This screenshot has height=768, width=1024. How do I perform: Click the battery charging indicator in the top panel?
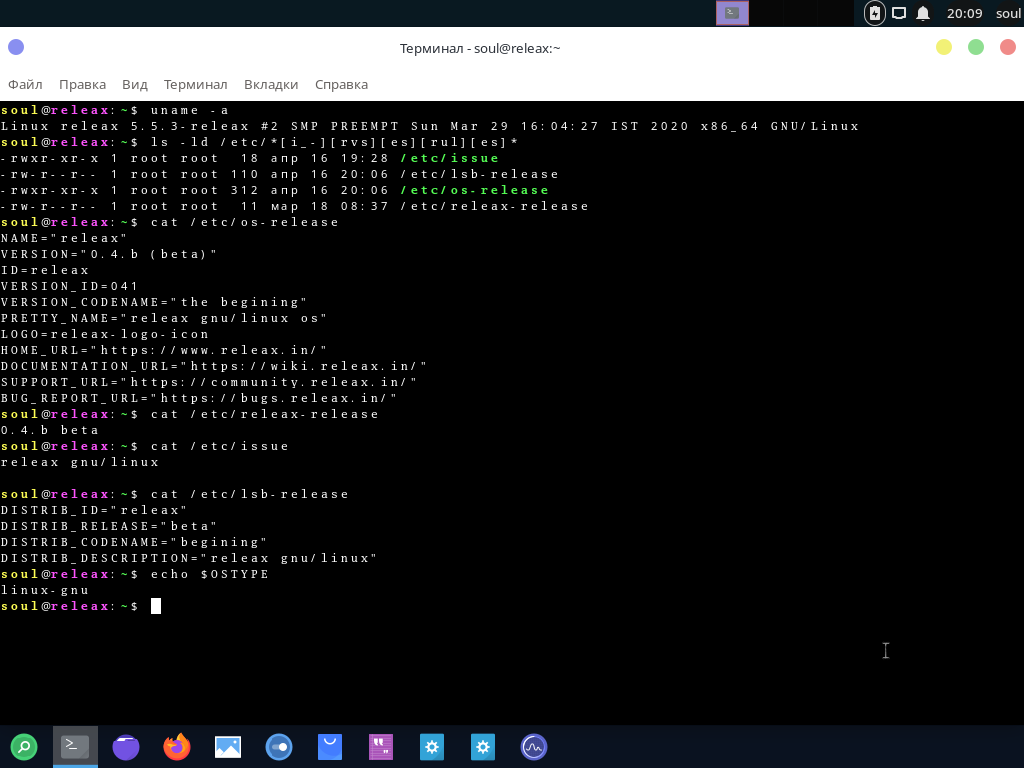874,13
